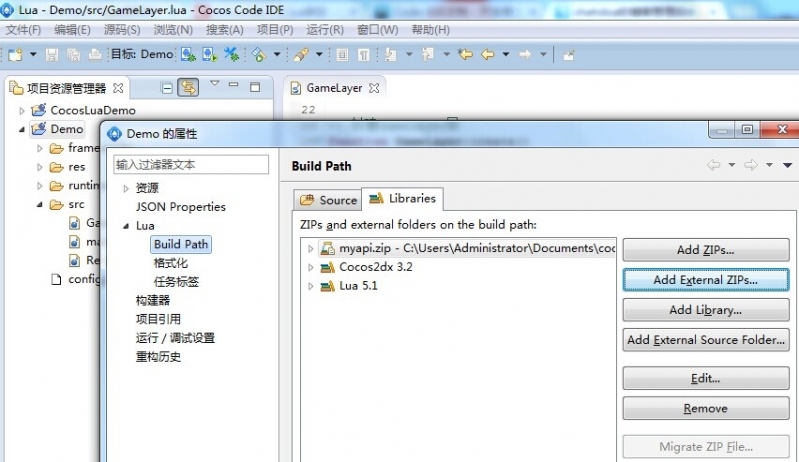Select Build Path under Lua
799x462 pixels.
coord(181,244)
